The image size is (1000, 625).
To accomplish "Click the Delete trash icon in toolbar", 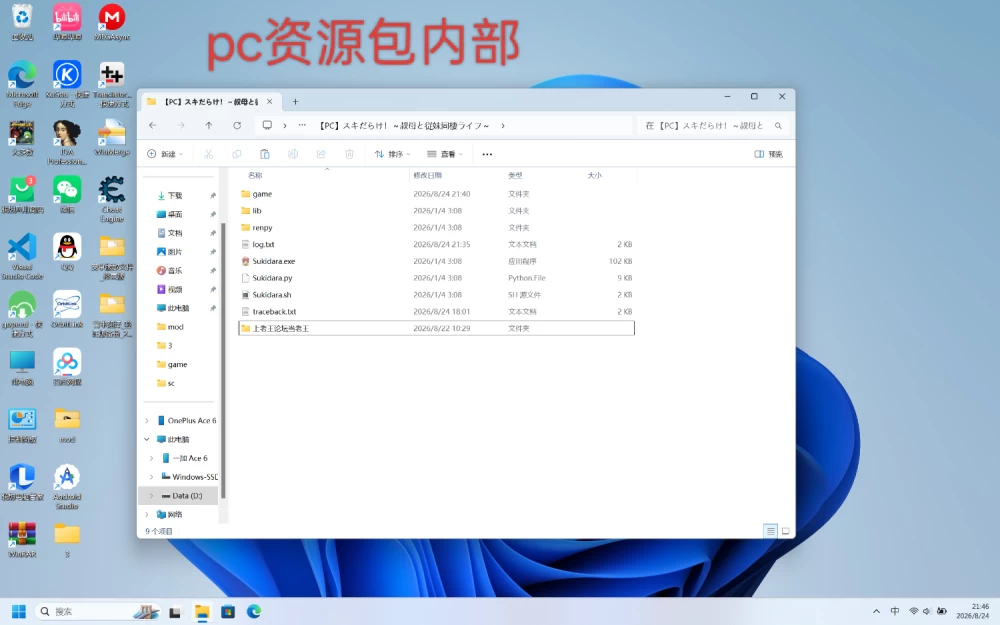I will pyautogui.click(x=349, y=154).
